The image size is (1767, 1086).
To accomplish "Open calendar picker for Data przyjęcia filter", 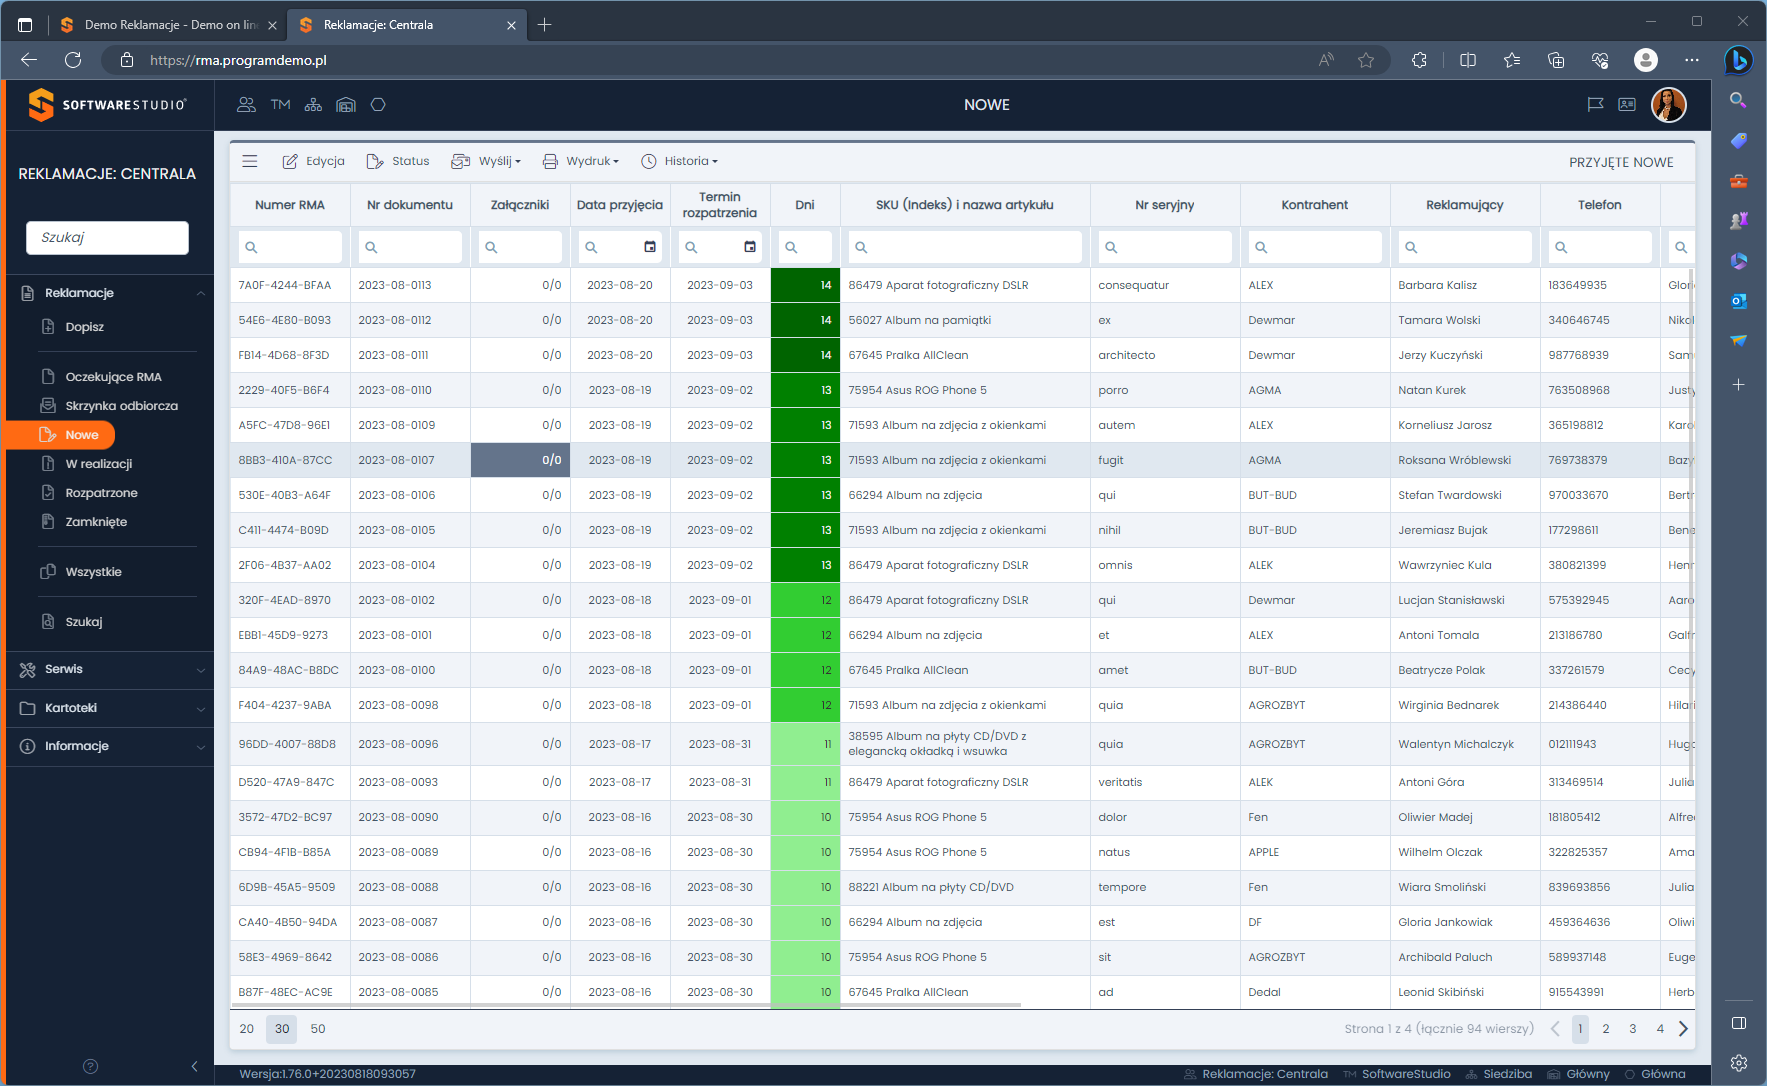I will tap(650, 247).
